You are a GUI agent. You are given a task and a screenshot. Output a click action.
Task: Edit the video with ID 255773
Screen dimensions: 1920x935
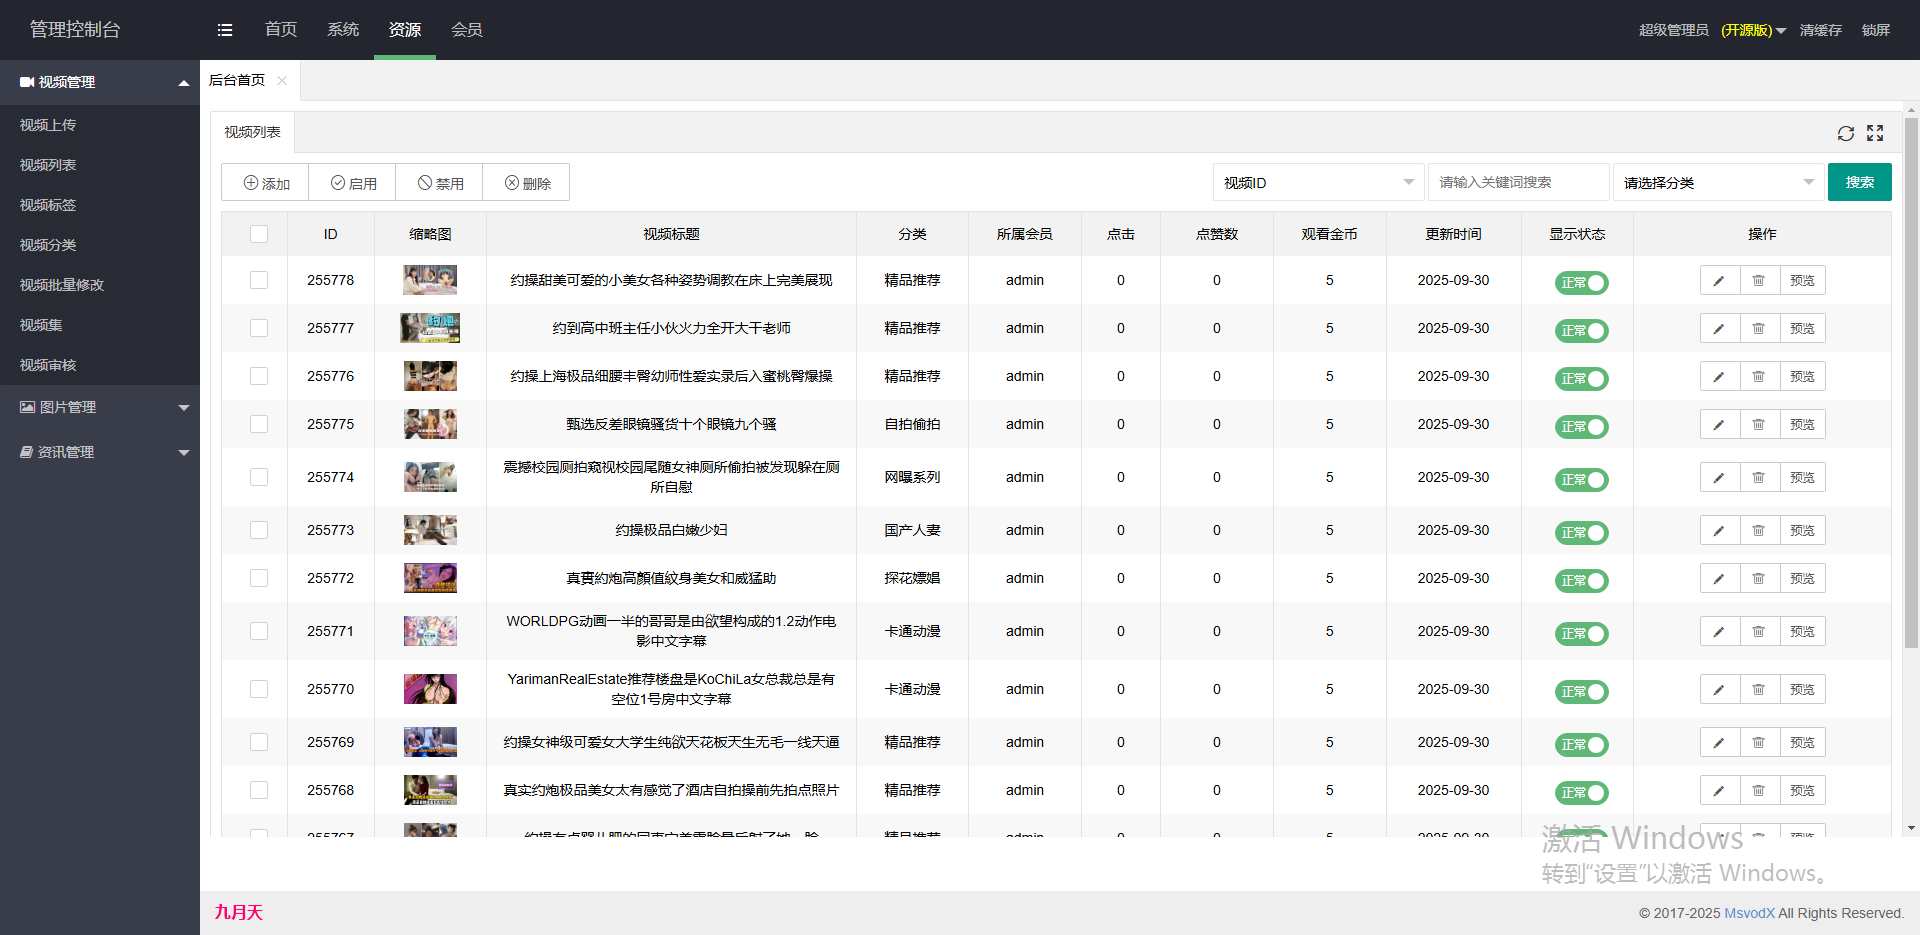point(1719,531)
